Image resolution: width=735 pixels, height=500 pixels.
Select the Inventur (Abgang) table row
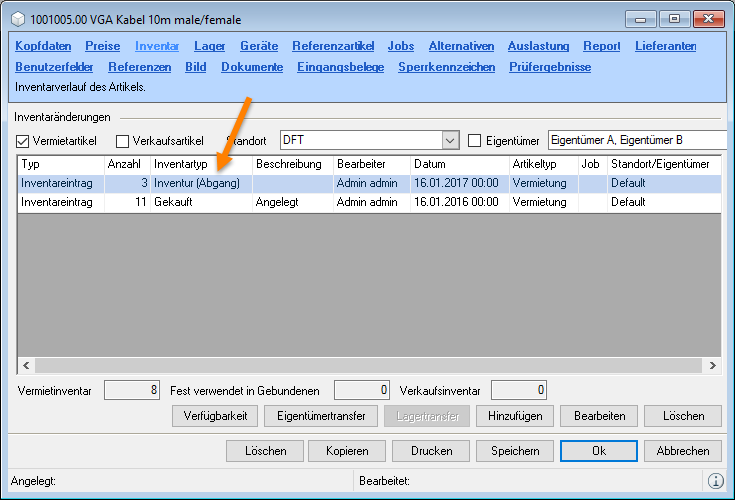pyautogui.click(x=300, y=184)
